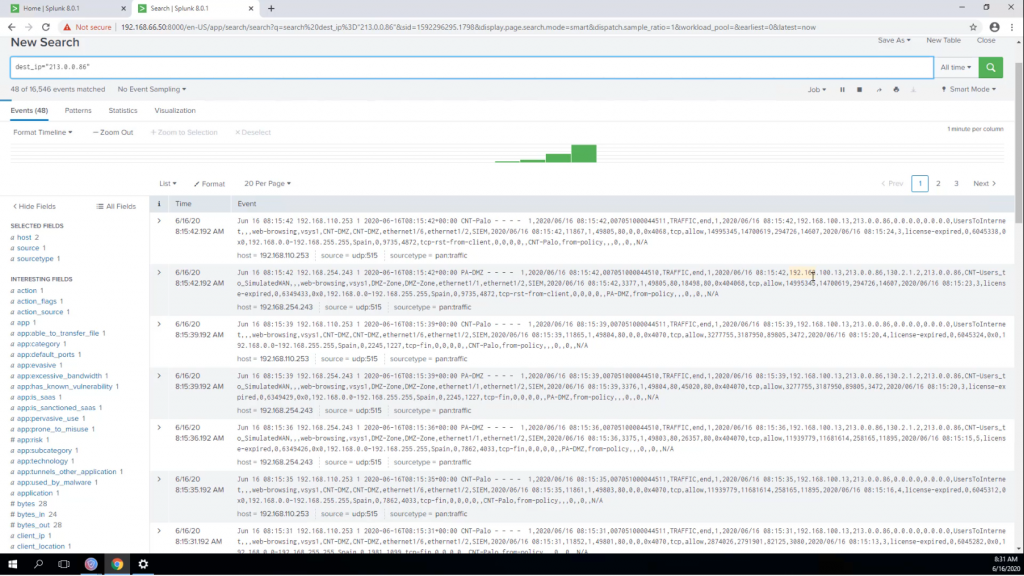This screenshot has height=576, width=1024.
Task: Open Chrome from the taskbar
Action: [117, 564]
